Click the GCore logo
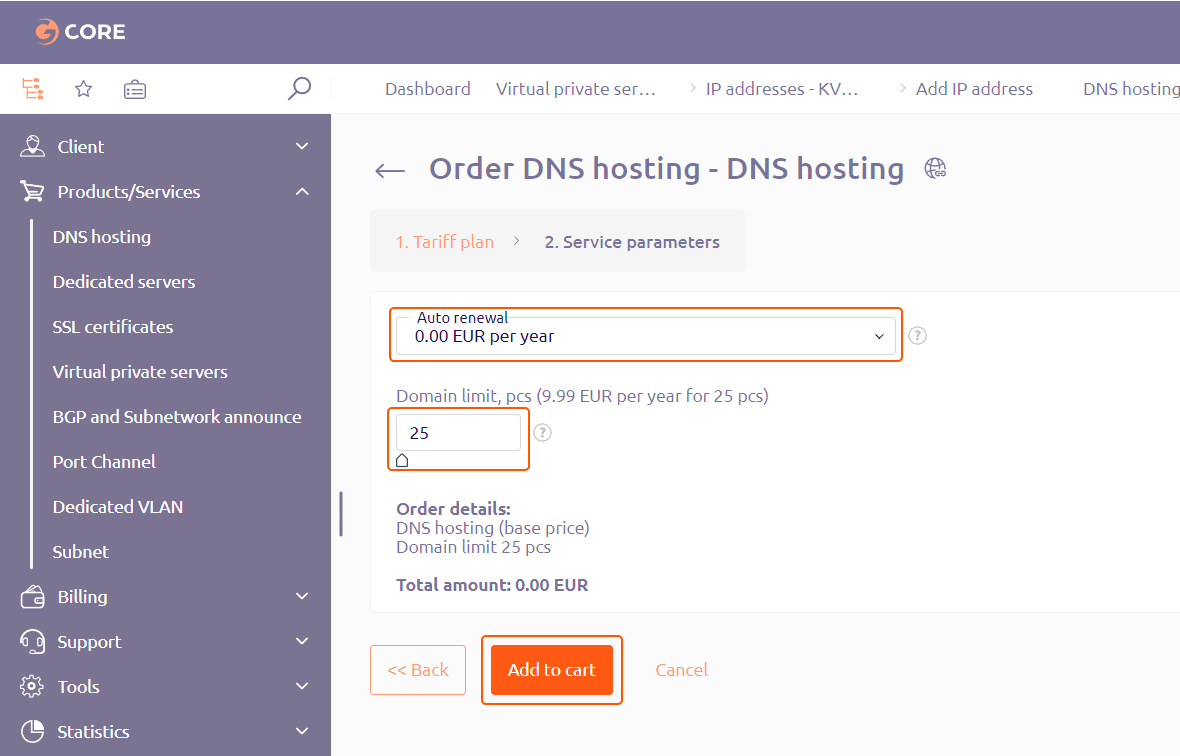Viewport: 1180px width, 756px height. pyautogui.click(x=81, y=32)
